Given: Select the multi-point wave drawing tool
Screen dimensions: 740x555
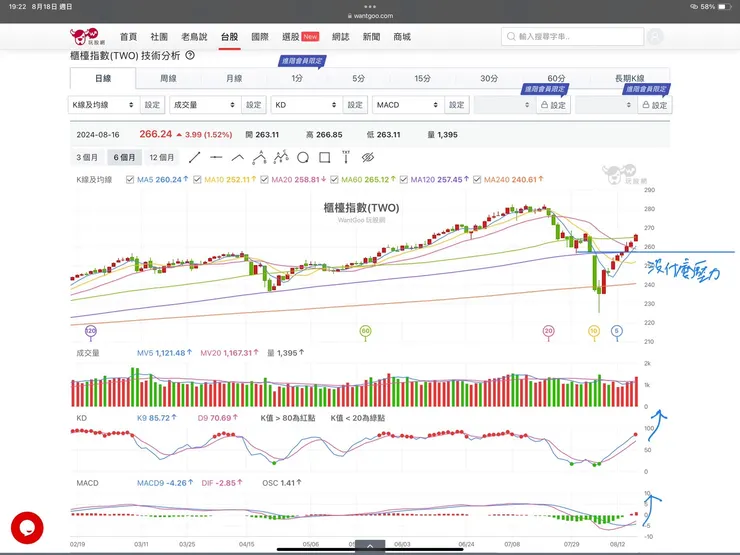Looking at the screenshot, I should pos(281,157).
